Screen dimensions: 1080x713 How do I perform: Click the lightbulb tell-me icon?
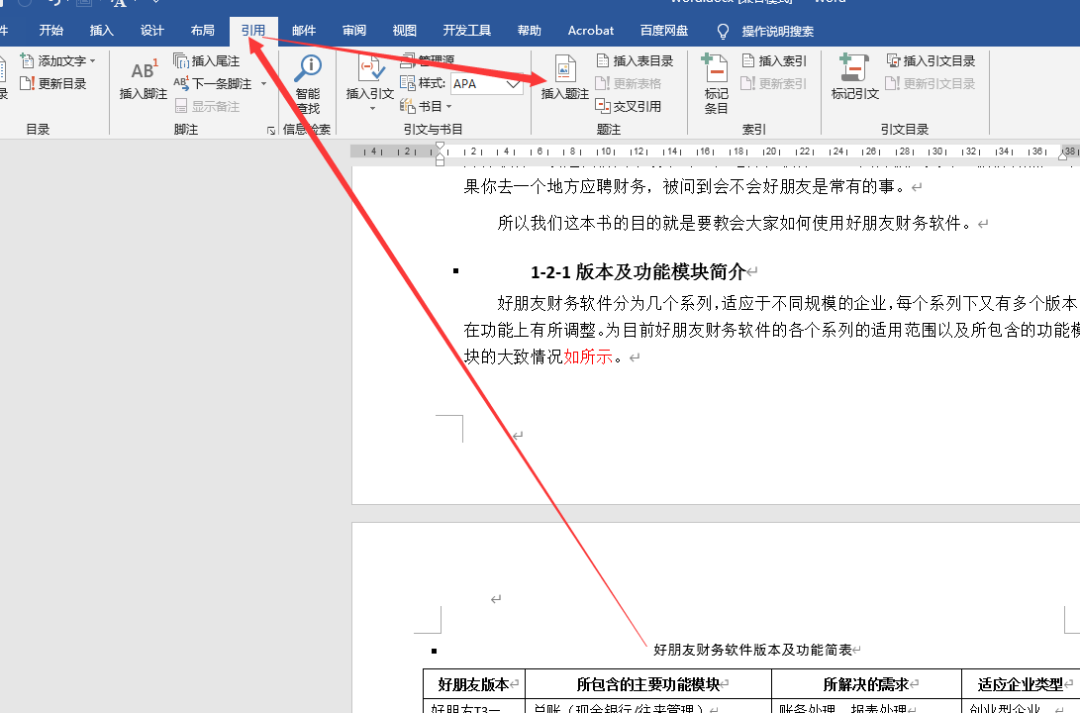click(x=723, y=31)
